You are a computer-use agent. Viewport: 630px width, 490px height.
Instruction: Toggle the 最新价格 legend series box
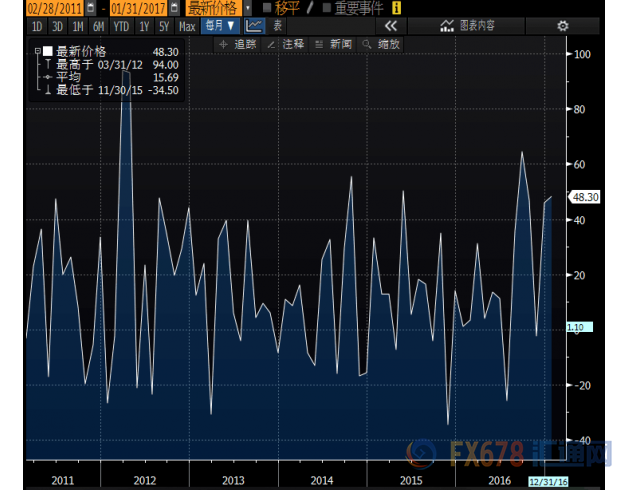click(47, 50)
